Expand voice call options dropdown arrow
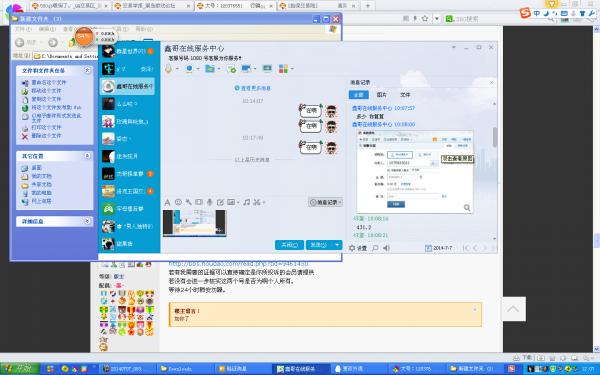Screen dimensions: 600x375 click(177, 69)
